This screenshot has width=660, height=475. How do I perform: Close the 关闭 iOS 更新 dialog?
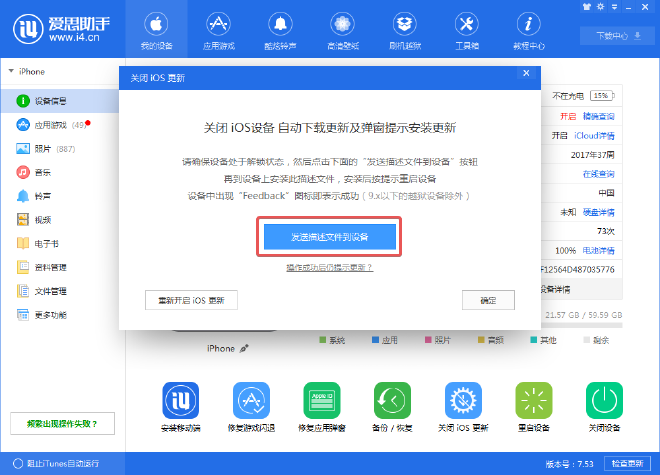pyautogui.click(x=526, y=73)
